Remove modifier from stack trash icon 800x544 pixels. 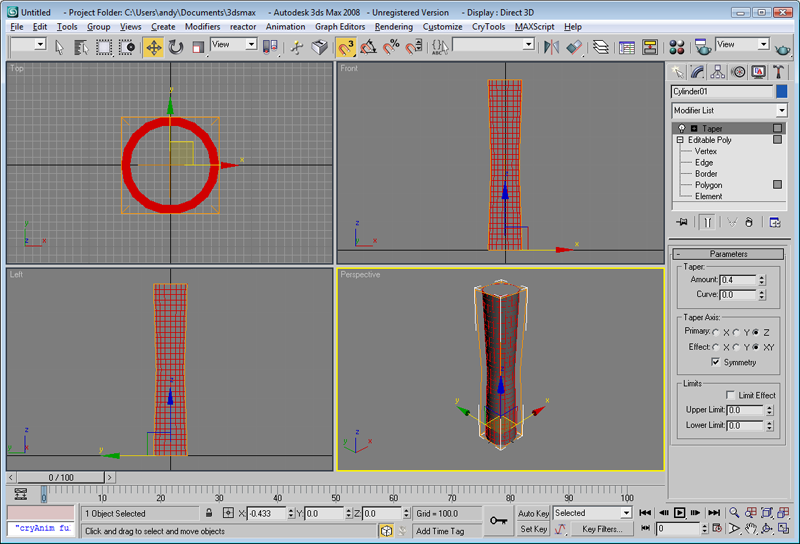click(748, 222)
